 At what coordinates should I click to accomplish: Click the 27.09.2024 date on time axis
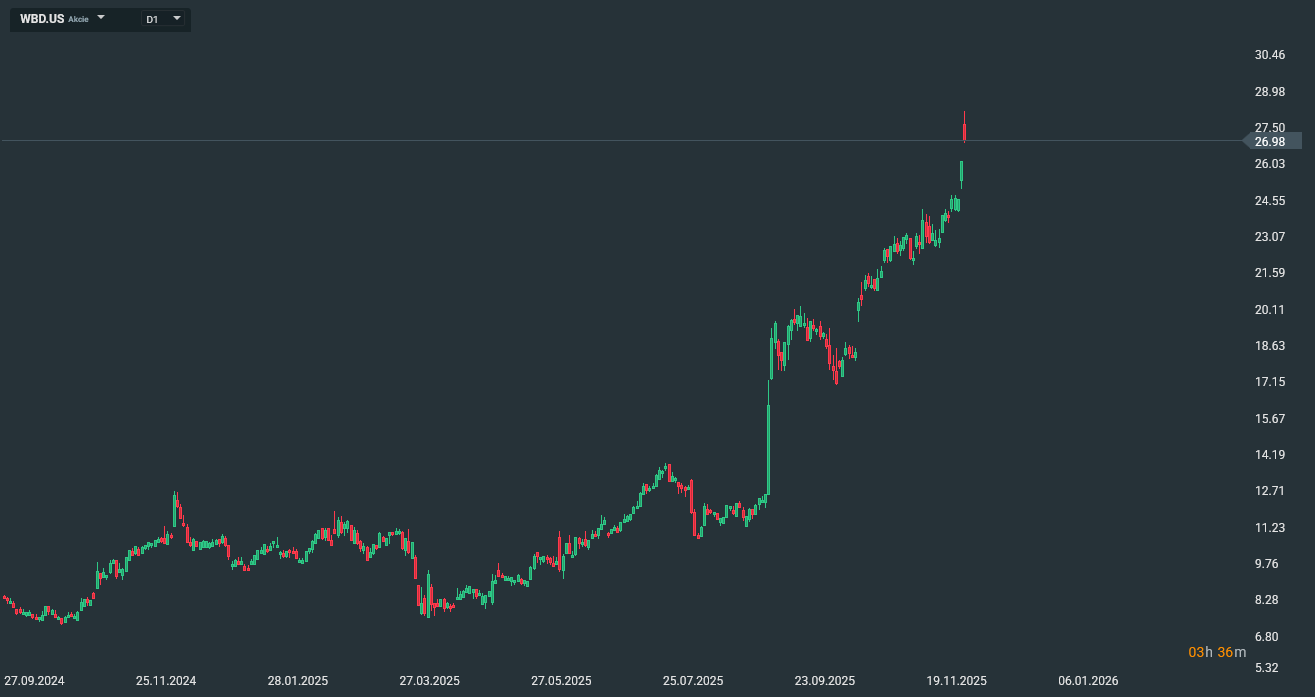tap(34, 681)
